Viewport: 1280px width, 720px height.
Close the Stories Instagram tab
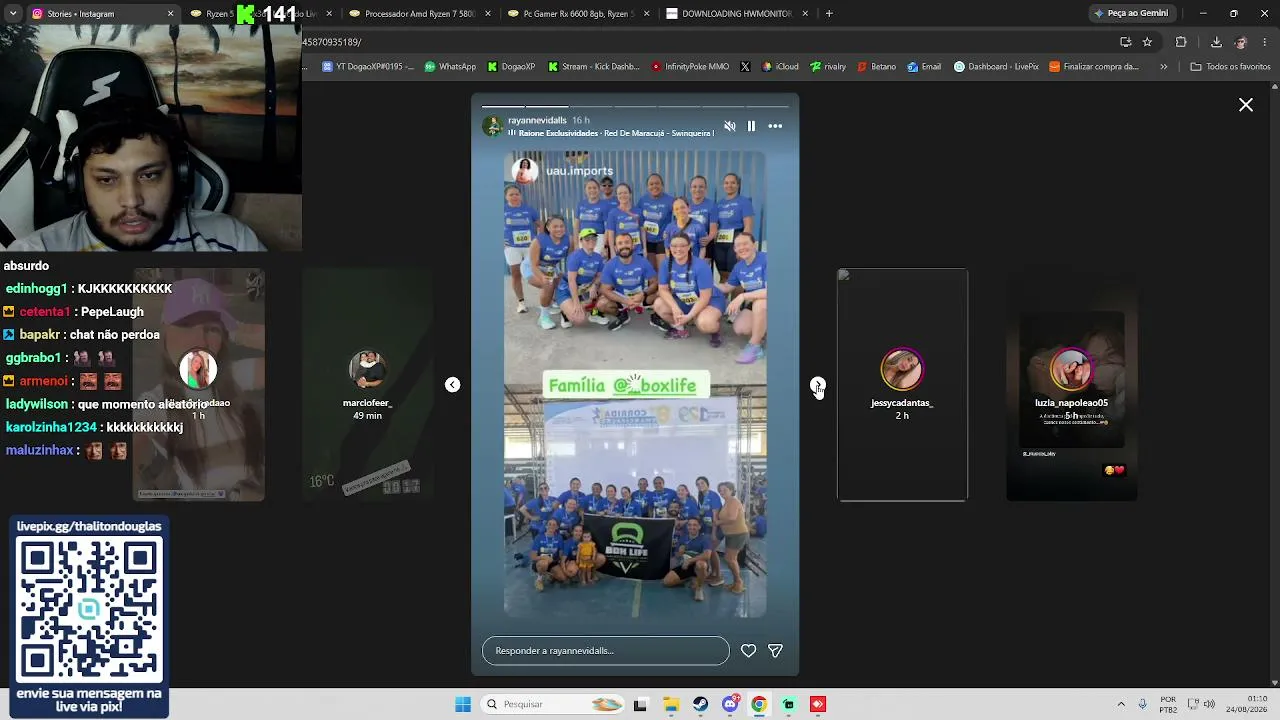click(x=170, y=14)
